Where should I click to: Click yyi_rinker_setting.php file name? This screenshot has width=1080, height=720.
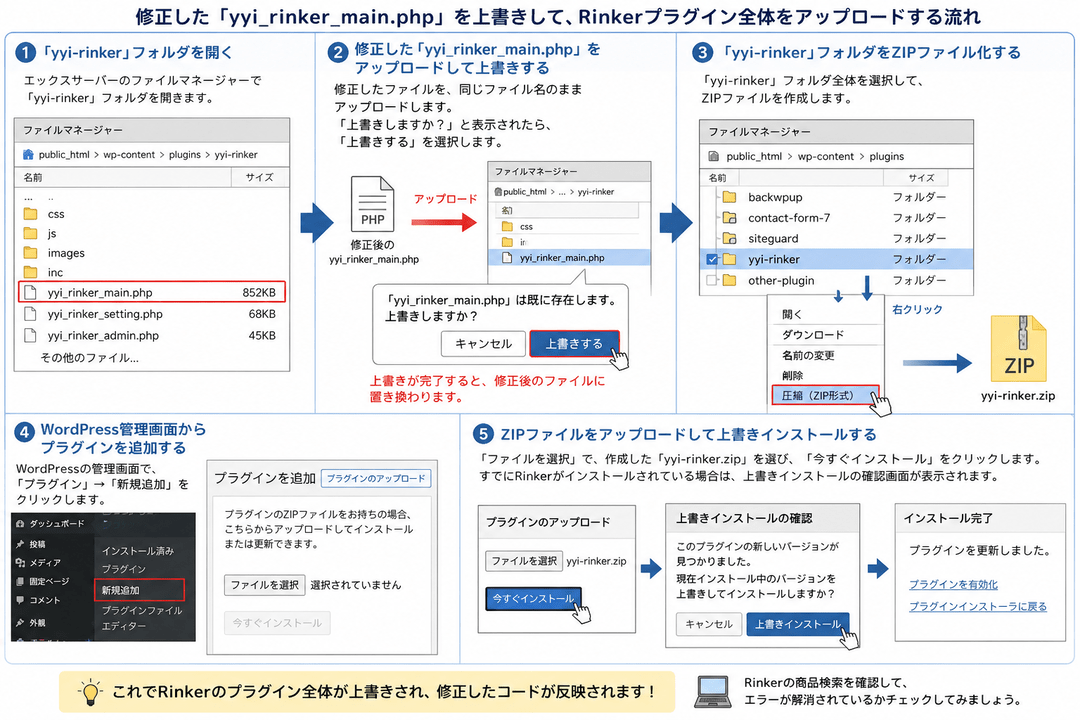click(105, 313)
